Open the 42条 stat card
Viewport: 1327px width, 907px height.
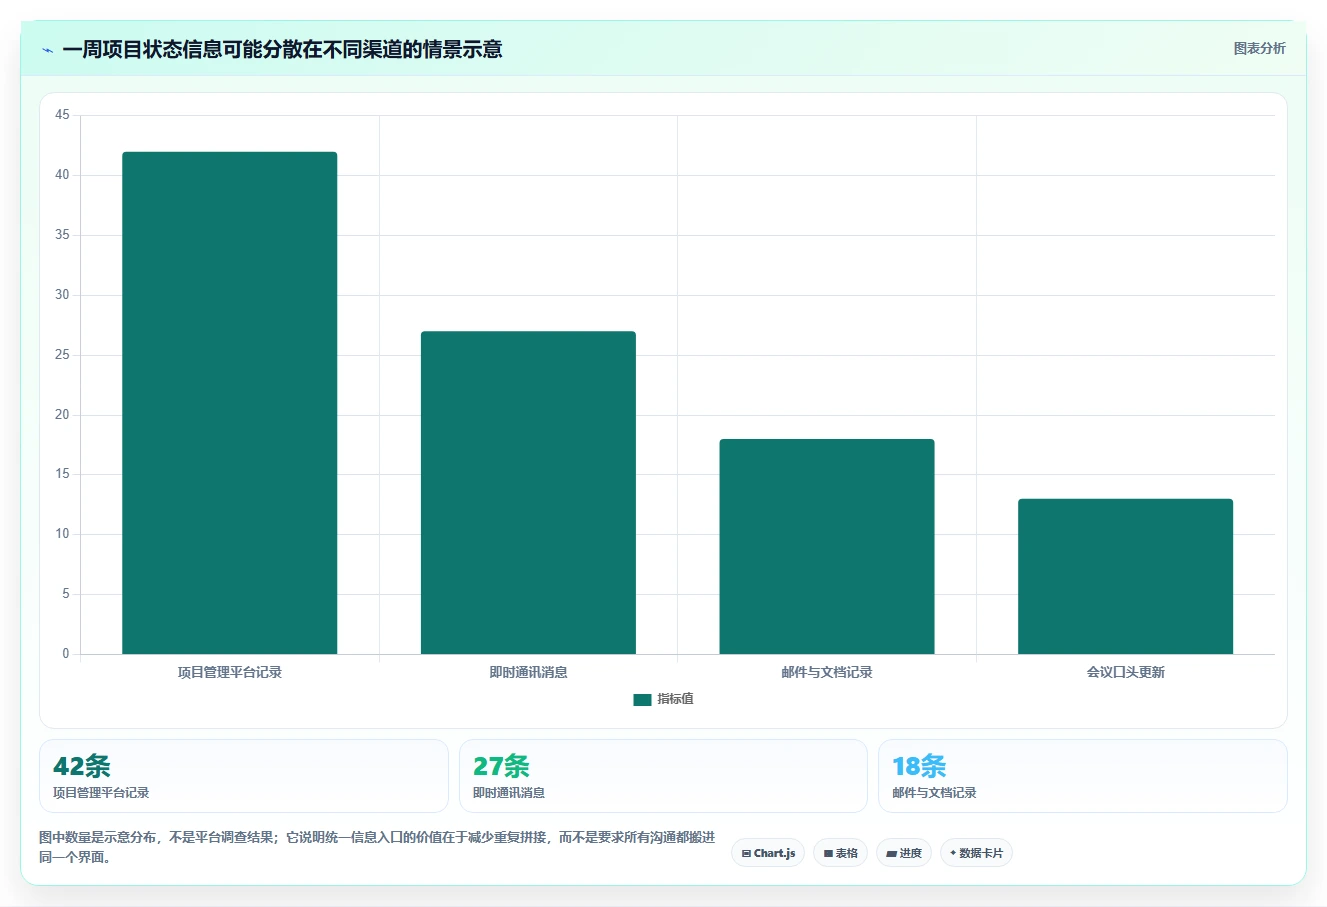coord(244,776)
